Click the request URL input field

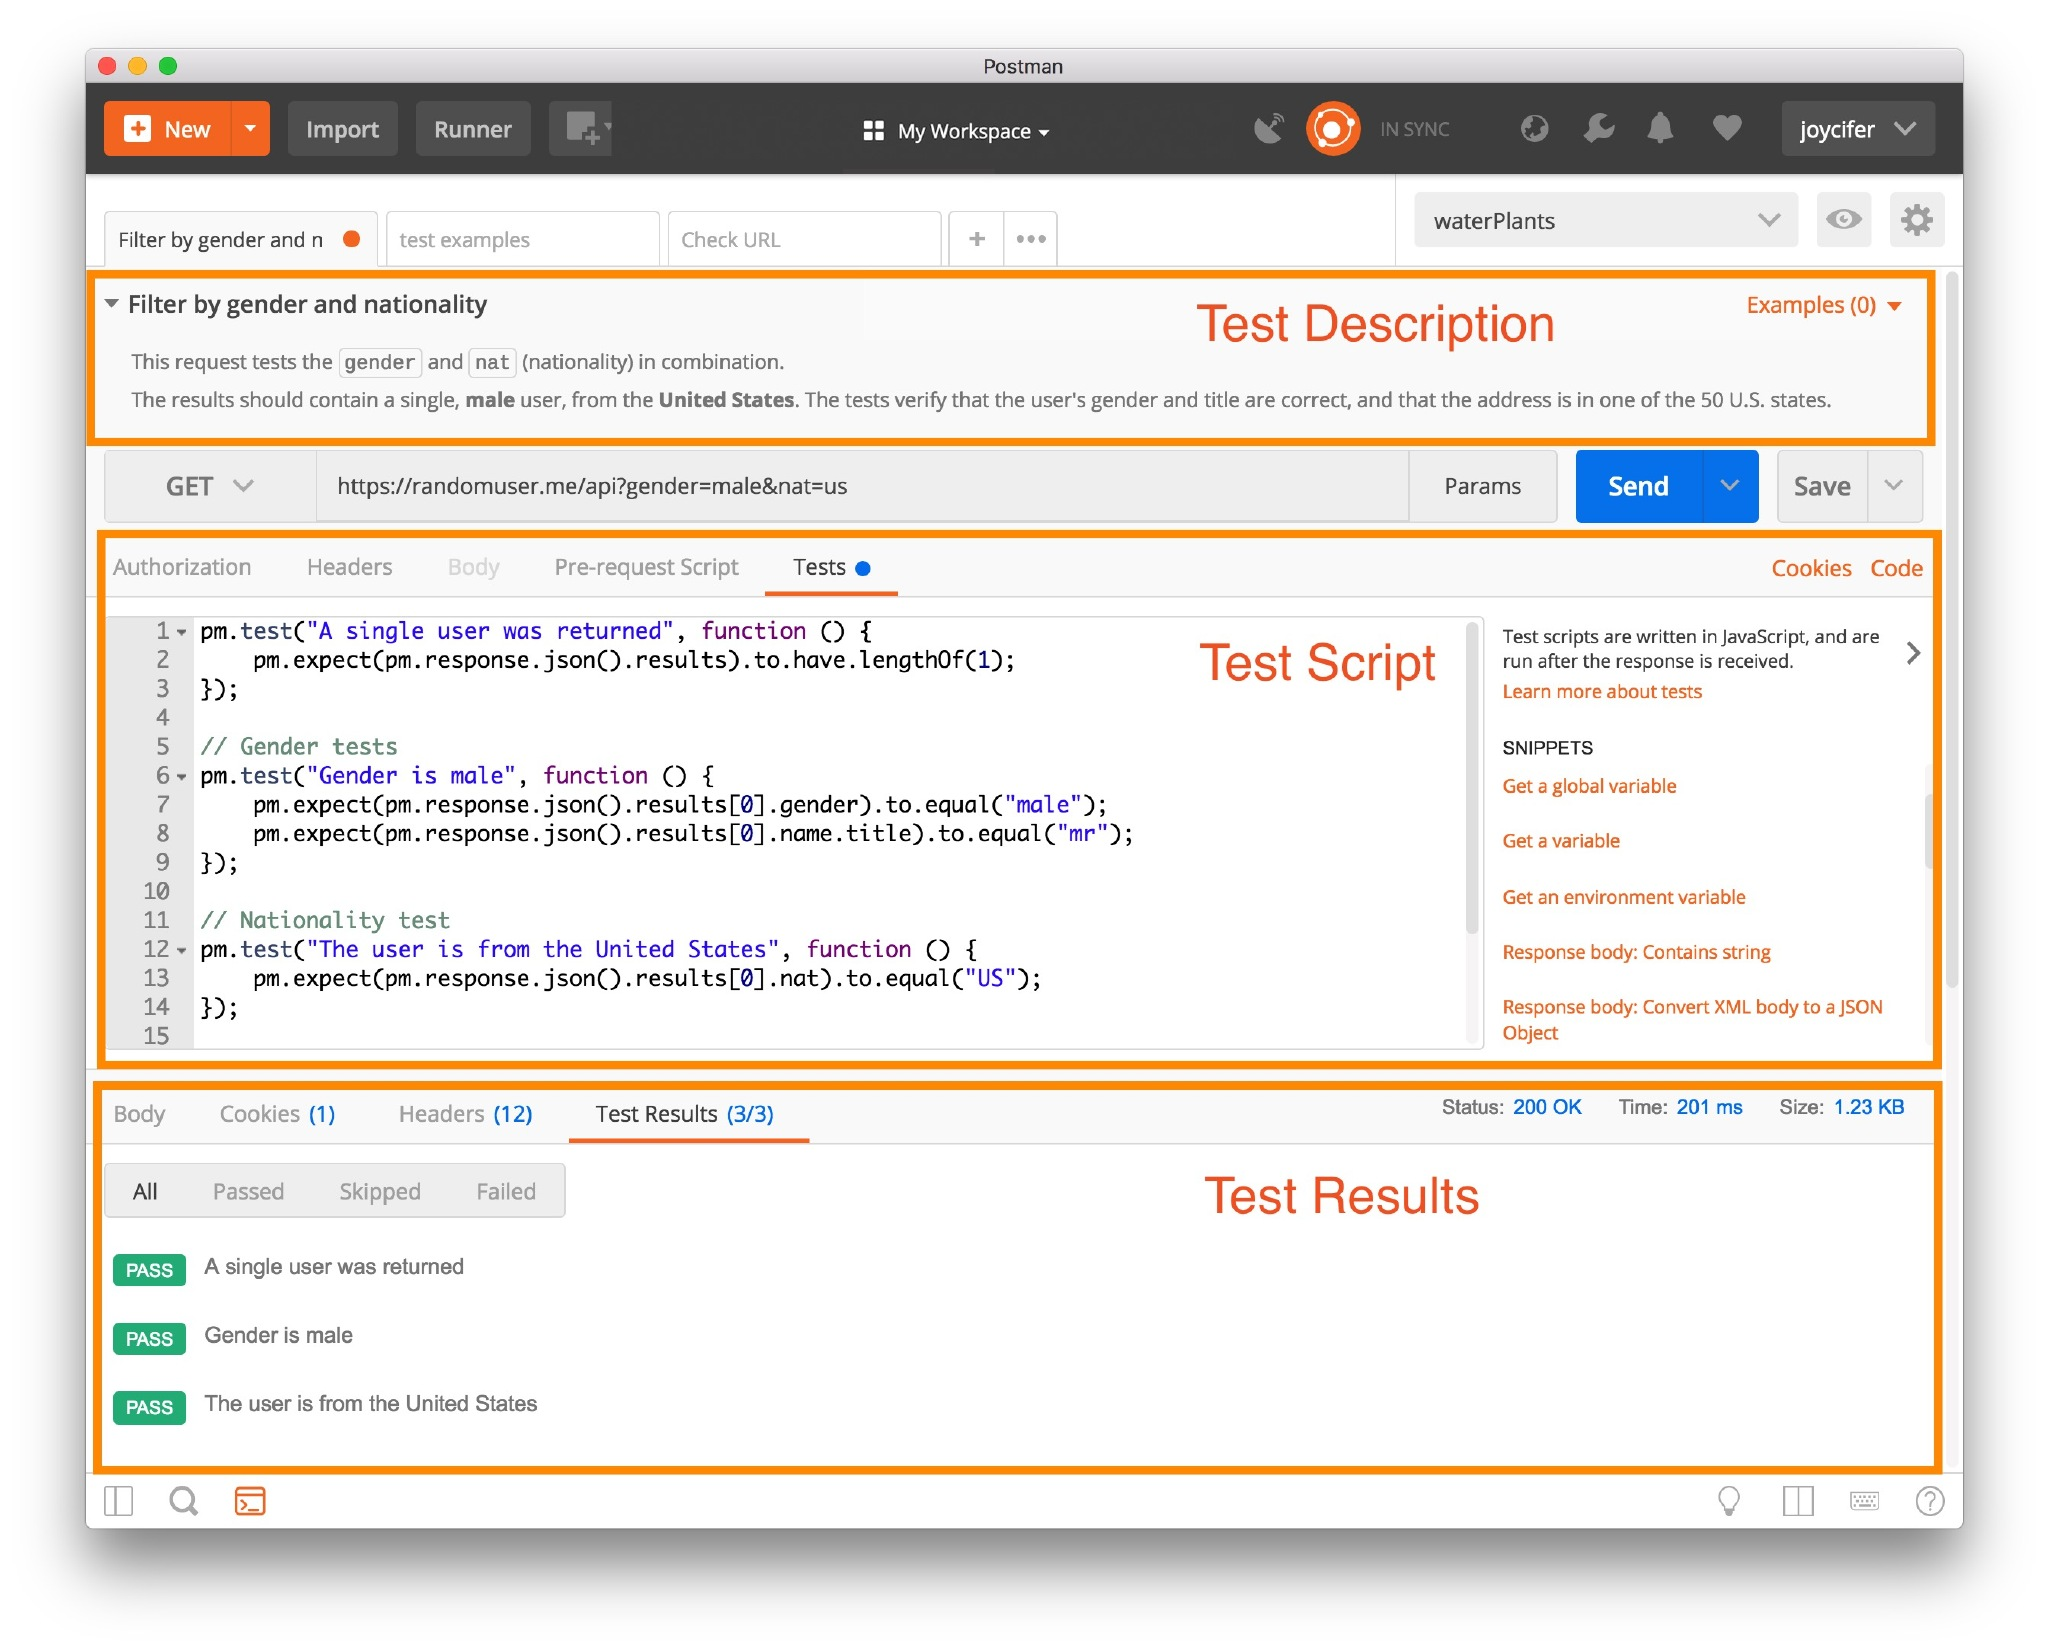(x=860, y=486)
